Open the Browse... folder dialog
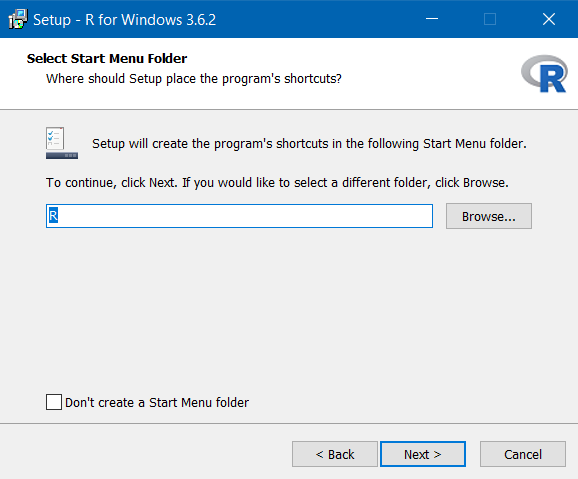Viewport: 578px width, 479px height. coord(488,216)
